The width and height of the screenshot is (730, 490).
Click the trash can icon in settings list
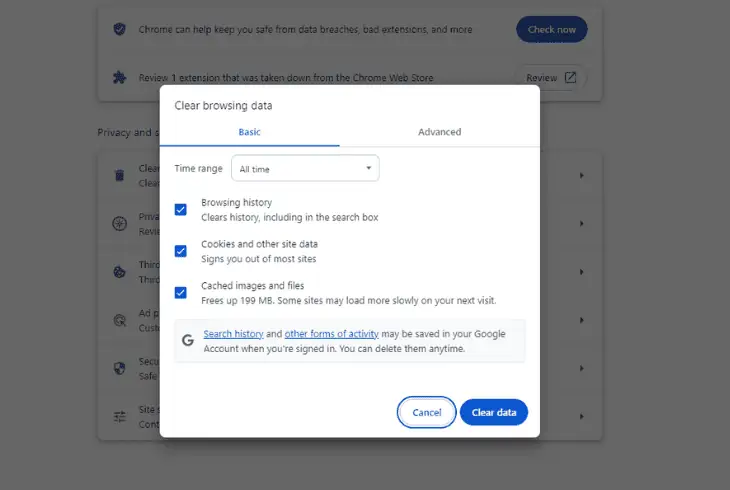pos(120,176)
